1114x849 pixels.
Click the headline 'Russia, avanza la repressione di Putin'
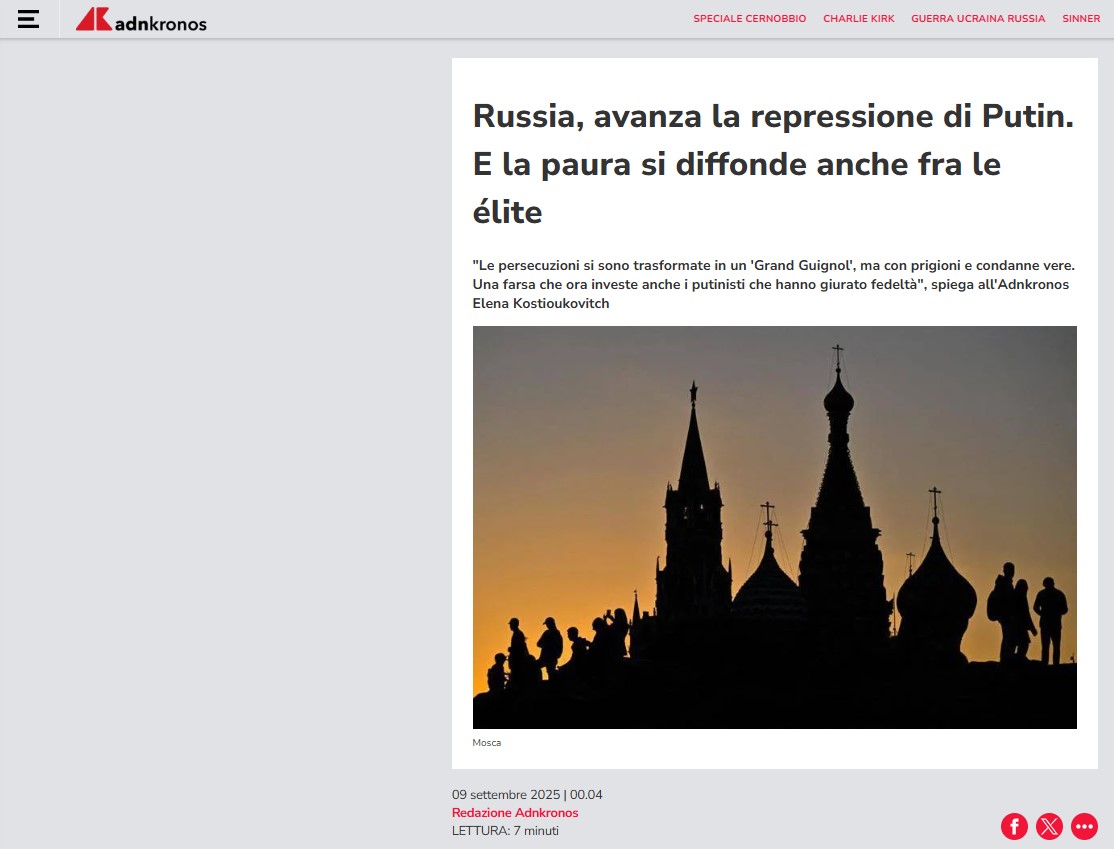tap(773, 164)
